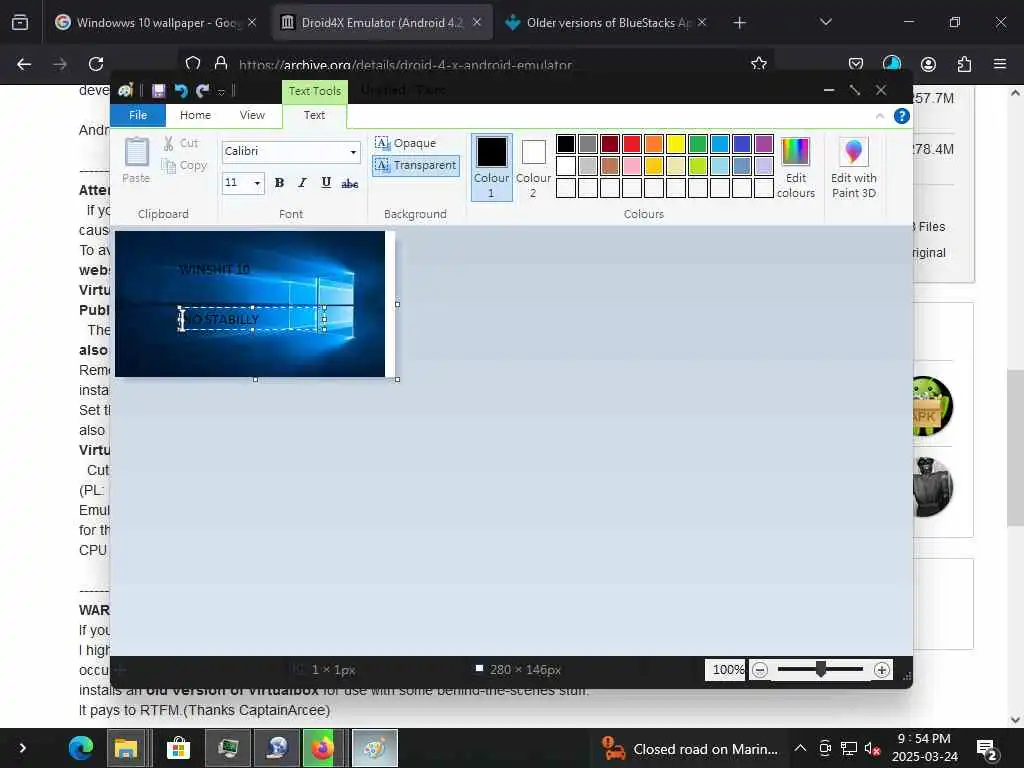
Task: Open the Edit colours dialog
Action: coord(795,167)
